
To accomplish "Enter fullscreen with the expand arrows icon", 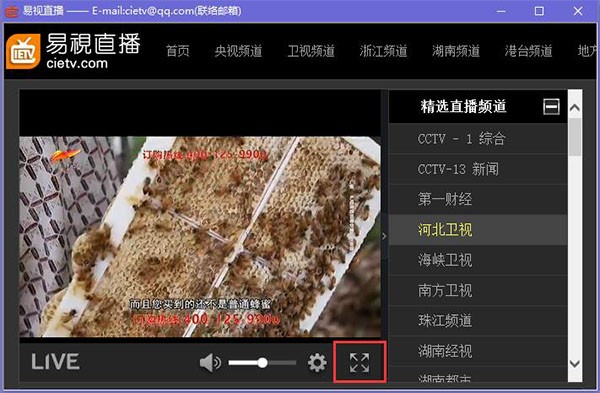I will 359,362.
